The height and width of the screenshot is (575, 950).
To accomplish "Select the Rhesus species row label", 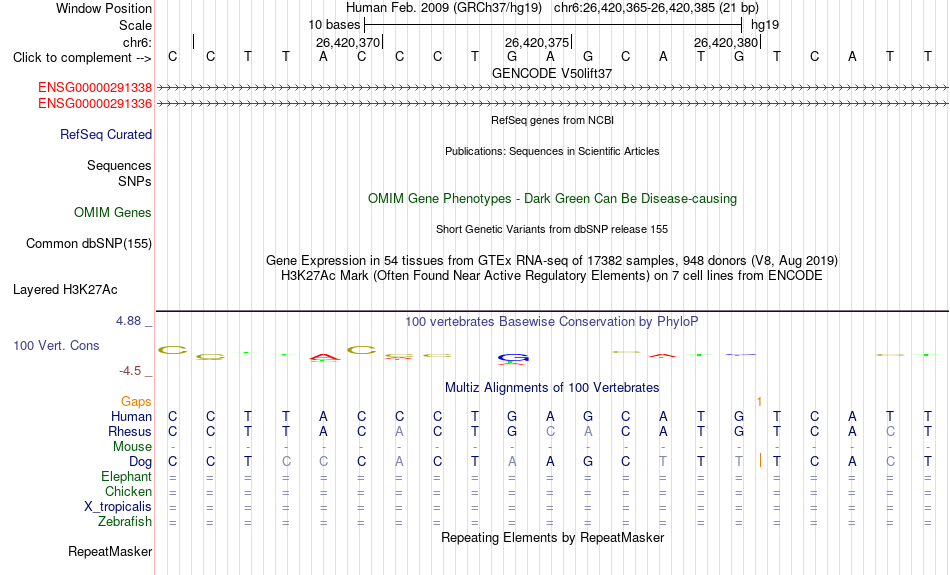I will point(130,431).
